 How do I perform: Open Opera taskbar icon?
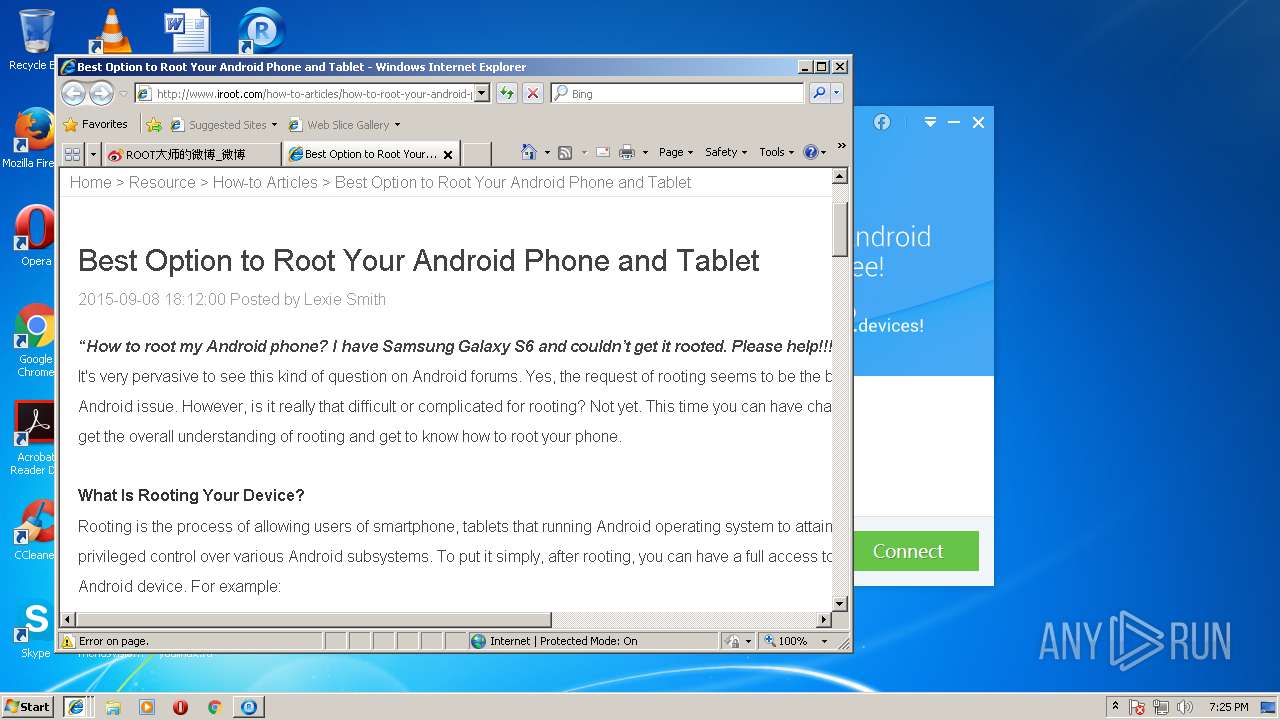[x=181, y=707]
